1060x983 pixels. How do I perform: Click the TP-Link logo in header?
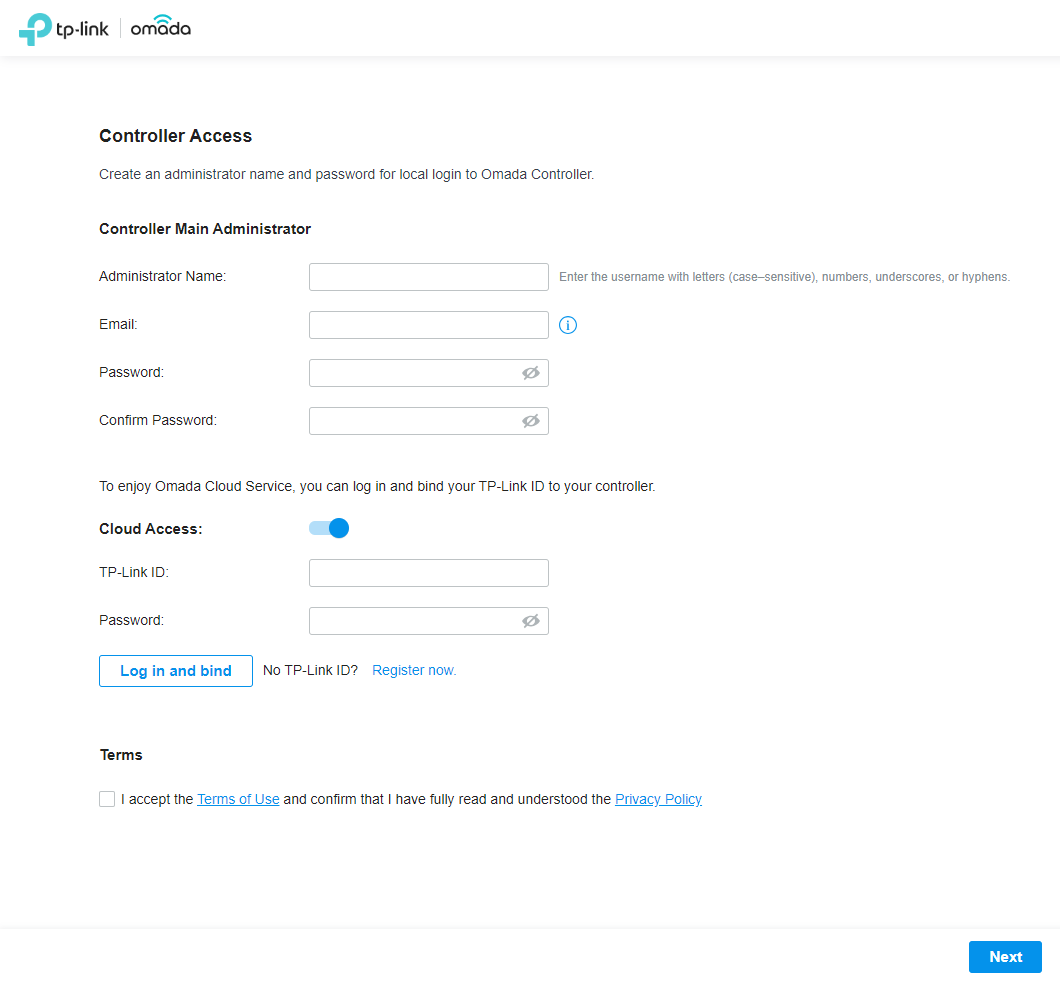coord(64,28)
